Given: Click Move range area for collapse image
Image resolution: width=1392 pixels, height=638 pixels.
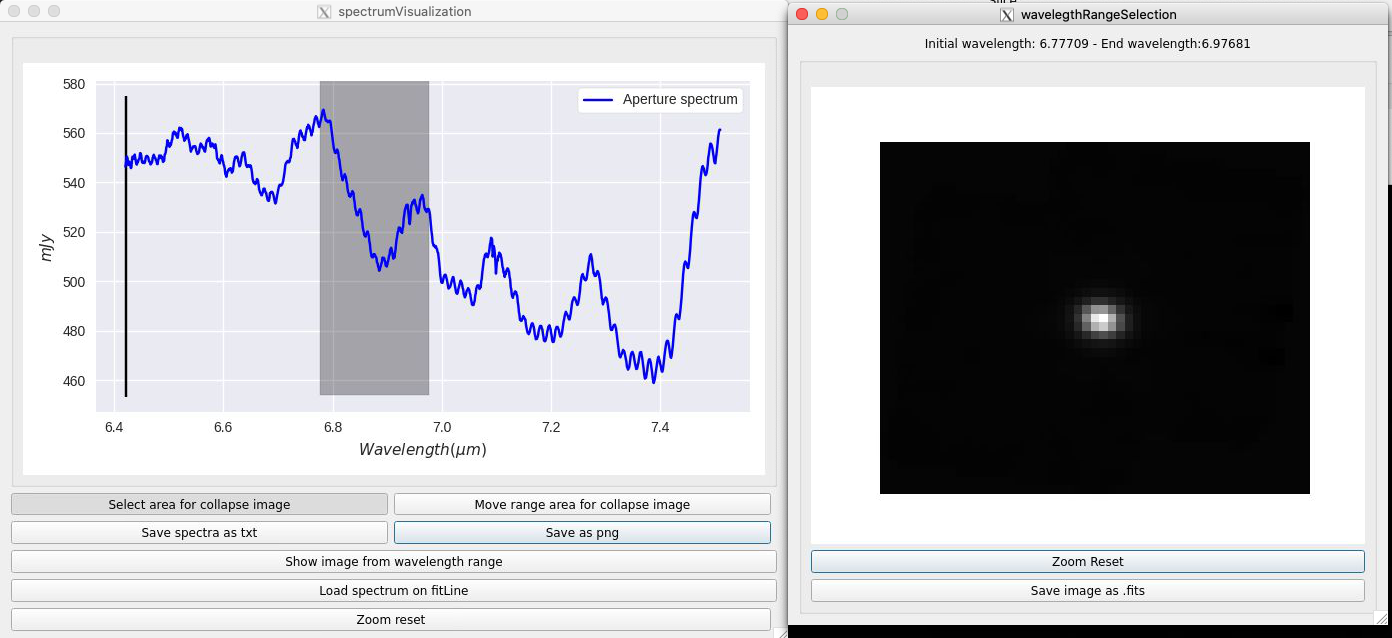Looking at the screenshot, I should (582, 504).
